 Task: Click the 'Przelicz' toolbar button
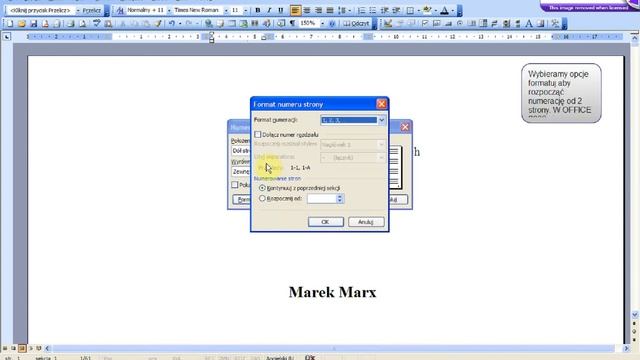(91, 10)
